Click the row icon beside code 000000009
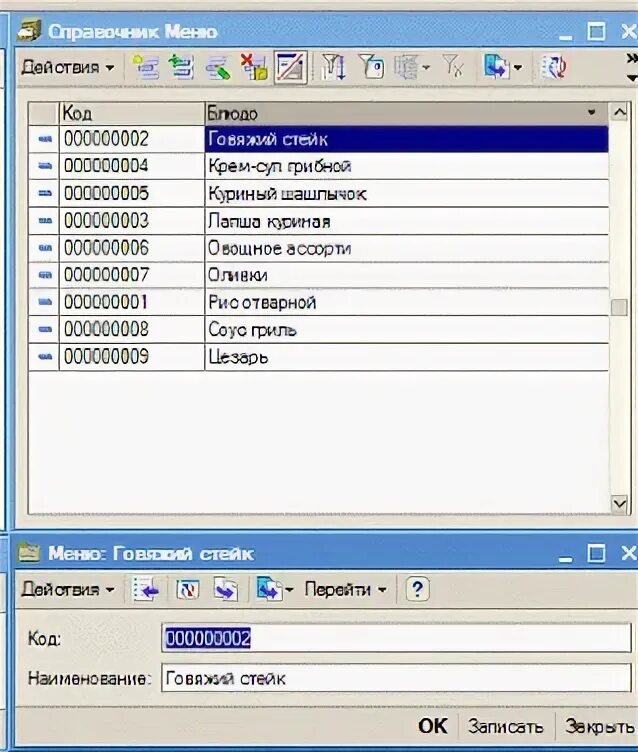This screenshot has height=752, width=638. 45,356
